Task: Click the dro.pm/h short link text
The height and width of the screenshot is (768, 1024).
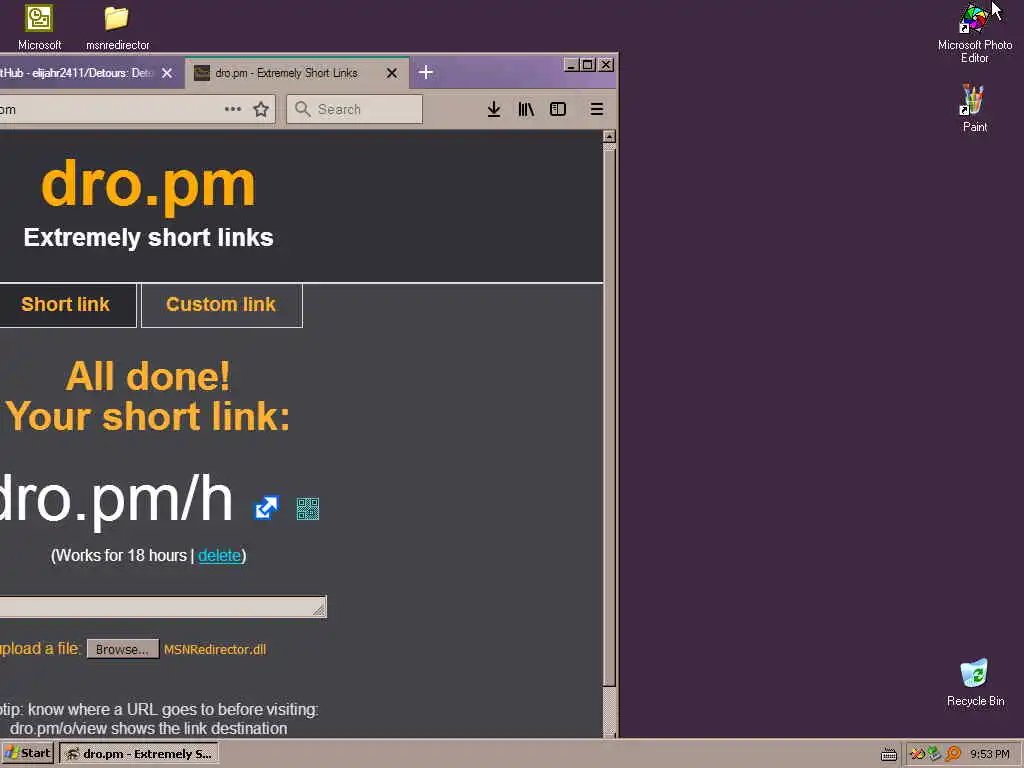Action: coord(116,500)
